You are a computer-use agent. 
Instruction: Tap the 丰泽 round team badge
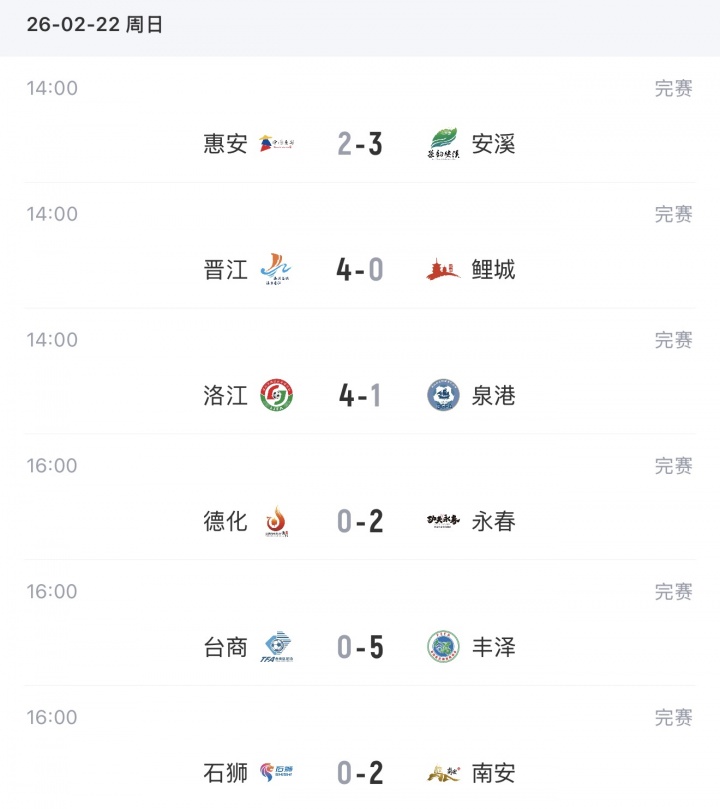(443, 648)
